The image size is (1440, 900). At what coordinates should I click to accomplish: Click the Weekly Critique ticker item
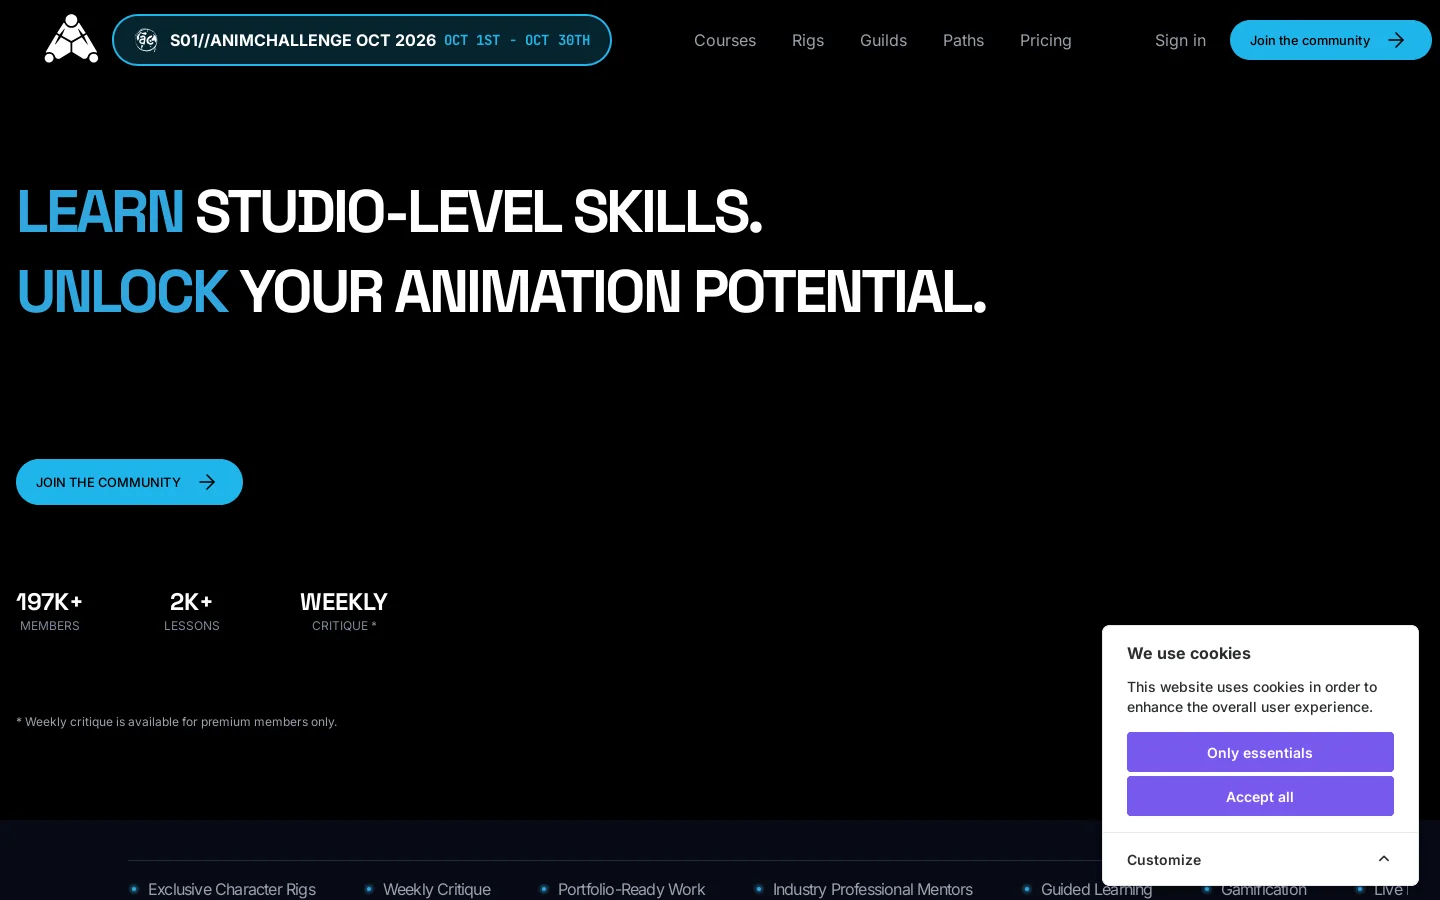(x=437, y=889)
